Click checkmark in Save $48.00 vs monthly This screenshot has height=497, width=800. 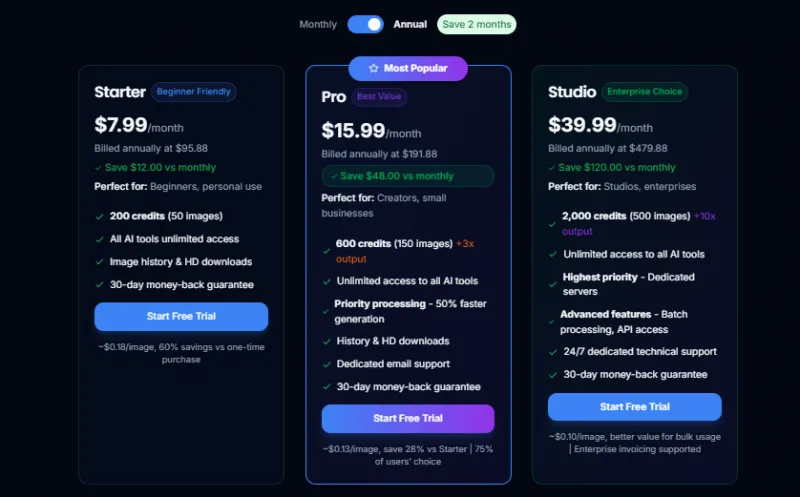(x=334, y=176)
